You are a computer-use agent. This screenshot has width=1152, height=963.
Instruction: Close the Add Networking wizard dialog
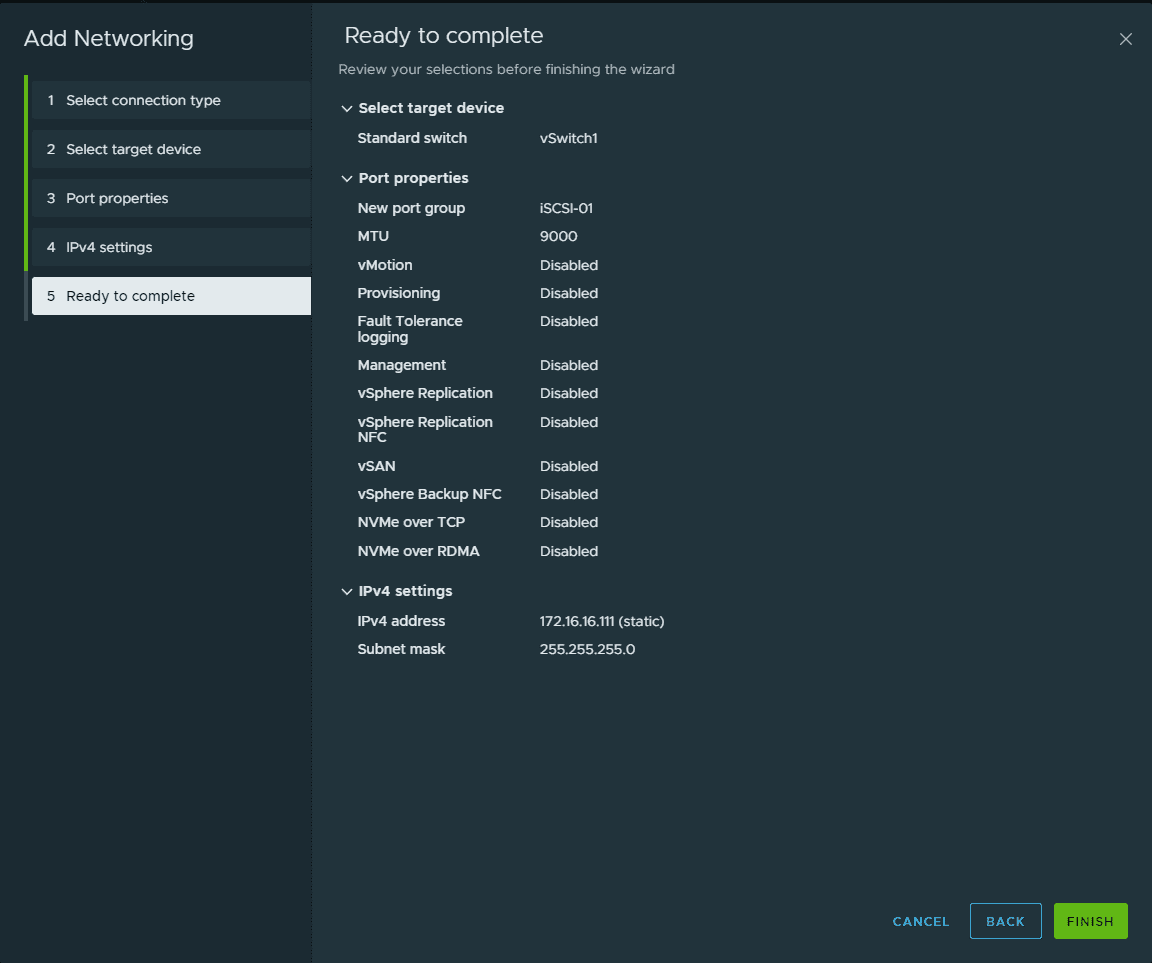coord(1125,40)
